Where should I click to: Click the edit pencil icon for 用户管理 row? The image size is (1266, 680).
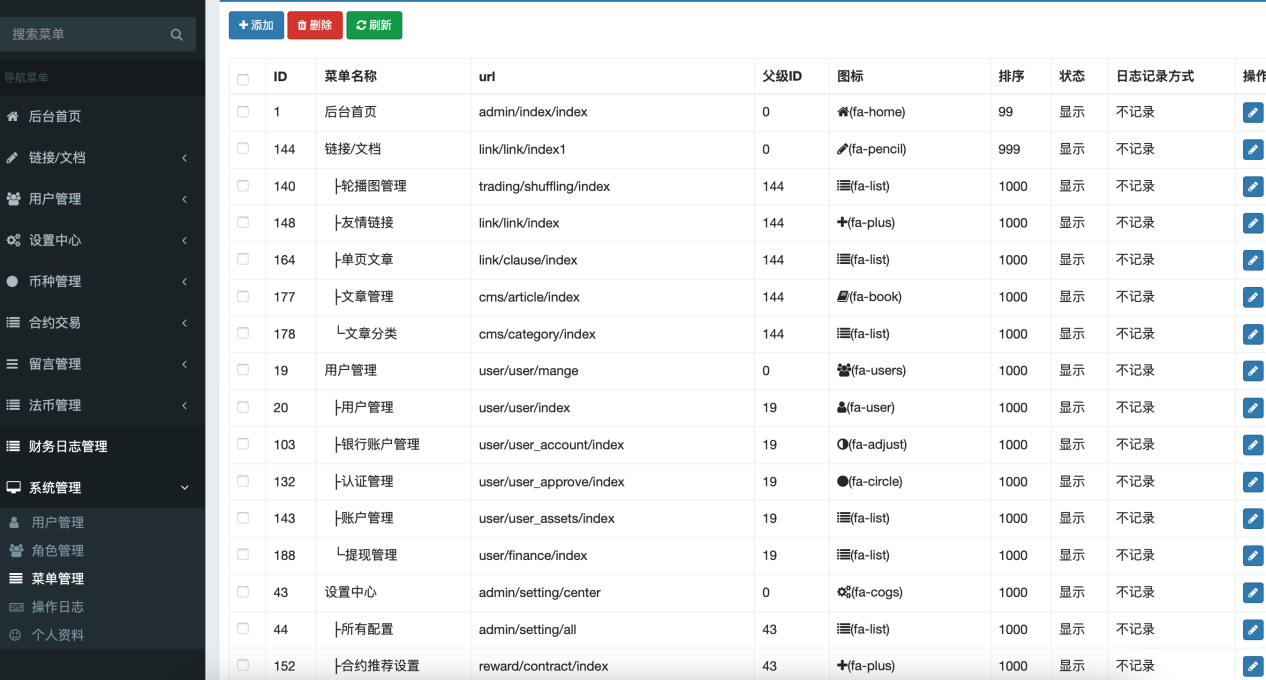tap(1253, 370)
